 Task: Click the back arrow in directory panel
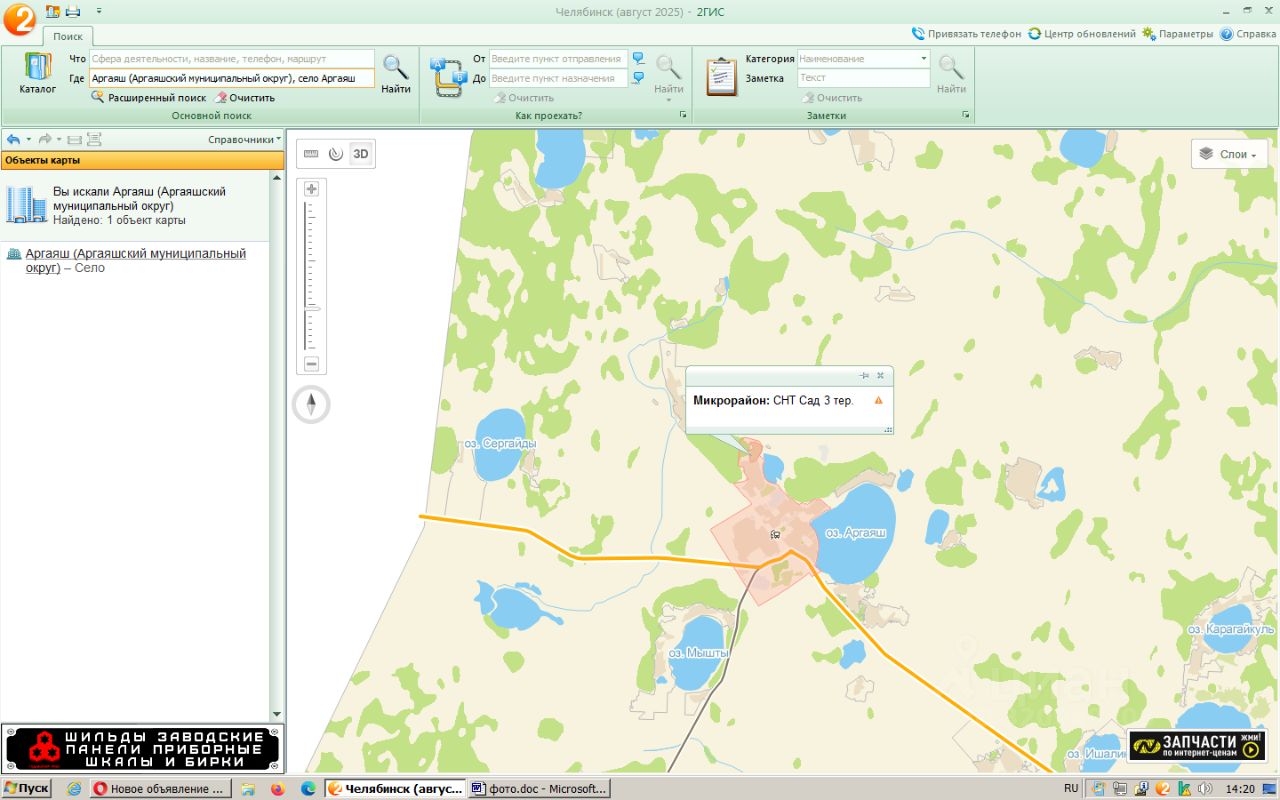click(13, 139)
